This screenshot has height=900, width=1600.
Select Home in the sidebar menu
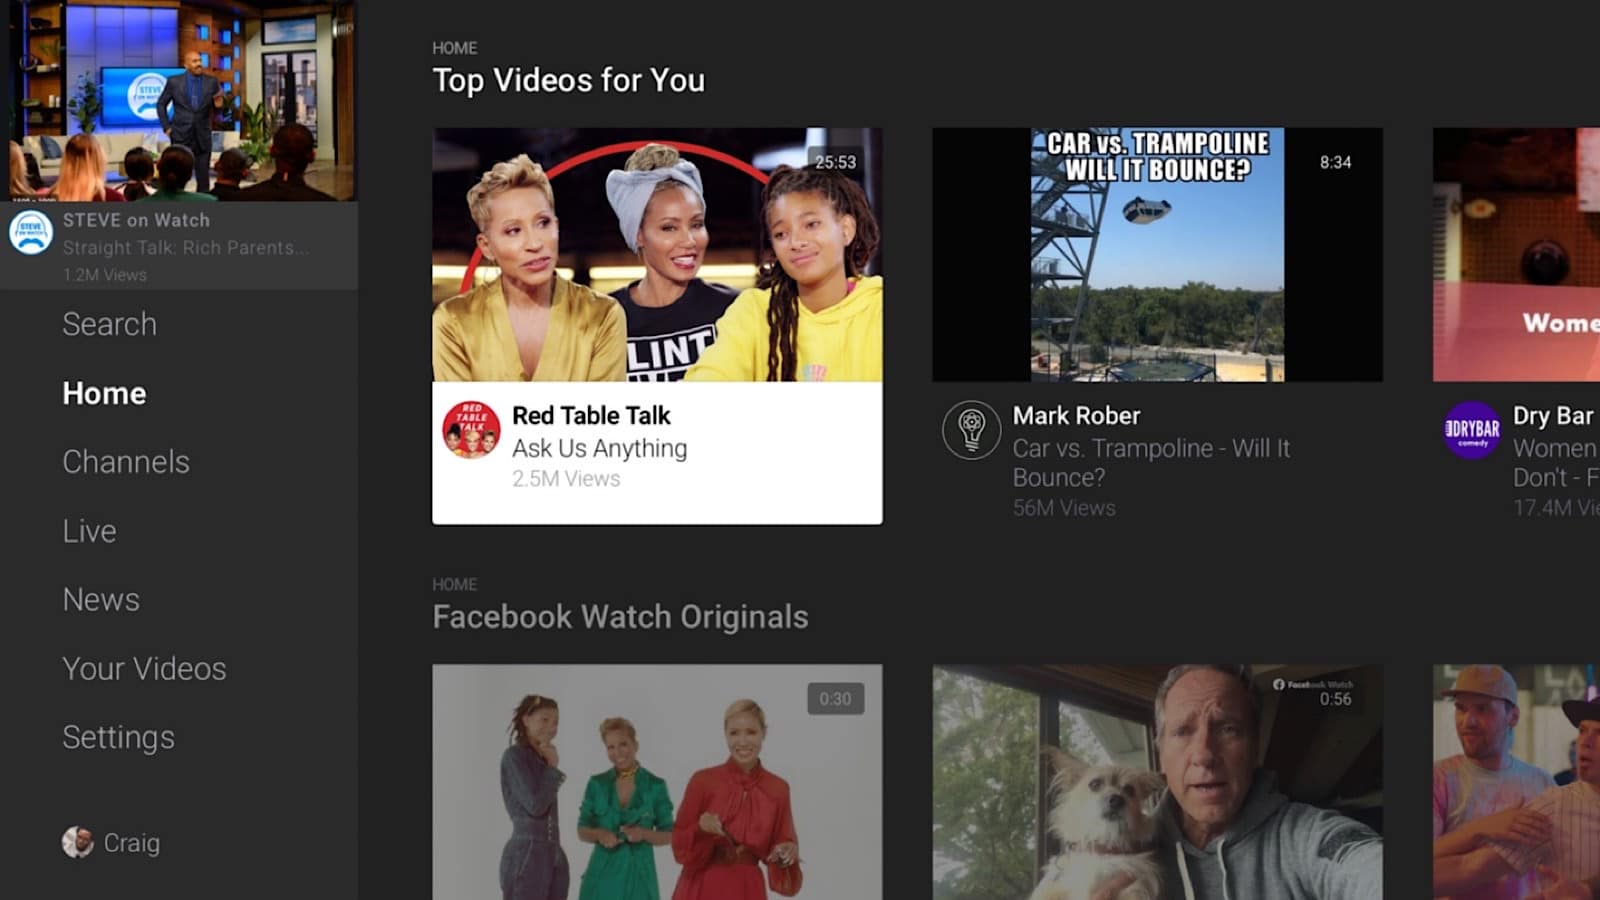(104, 393)
